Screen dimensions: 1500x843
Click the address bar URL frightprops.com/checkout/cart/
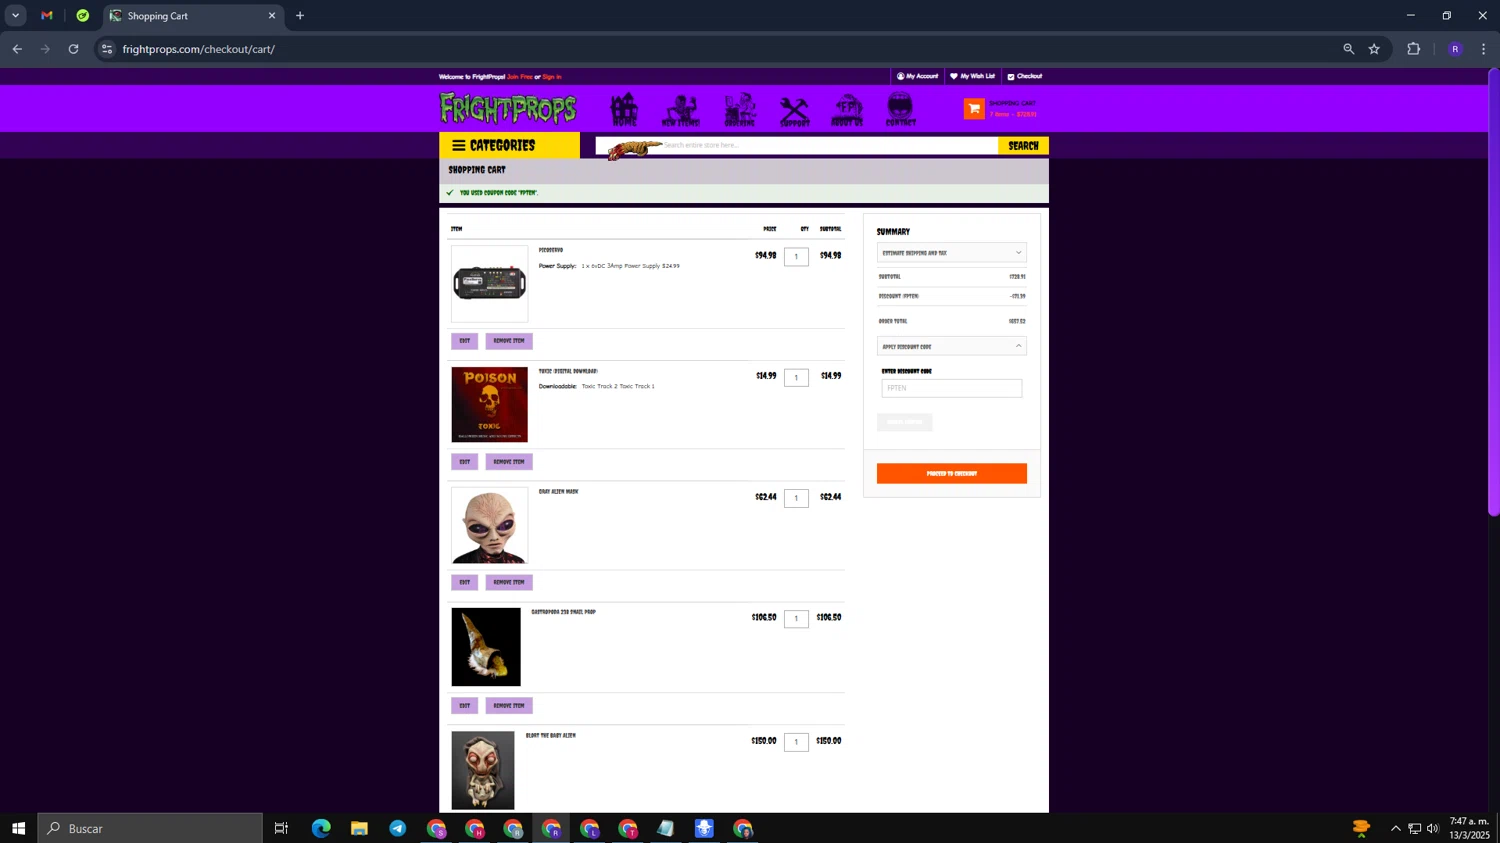(198, 49)
